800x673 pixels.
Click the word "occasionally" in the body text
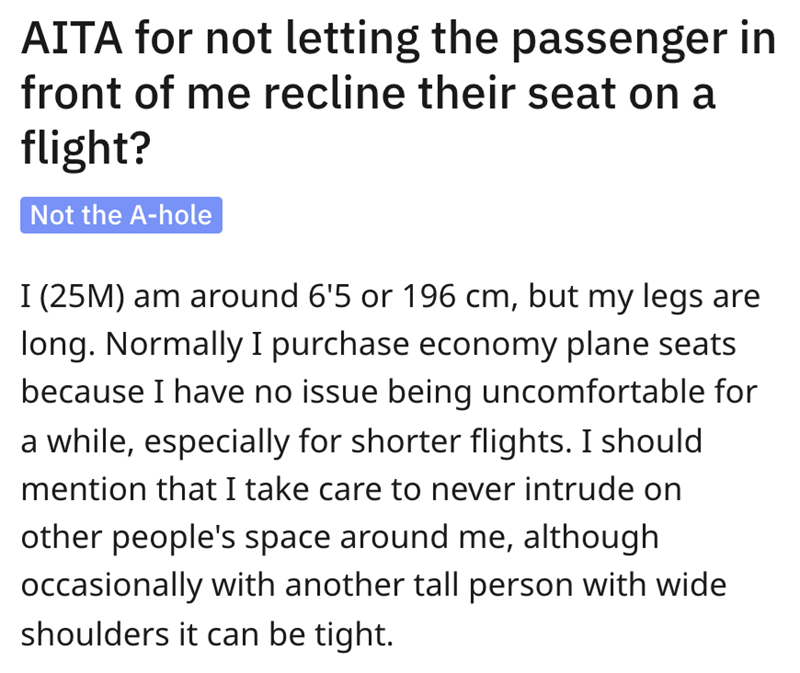(x=111, y=585)
